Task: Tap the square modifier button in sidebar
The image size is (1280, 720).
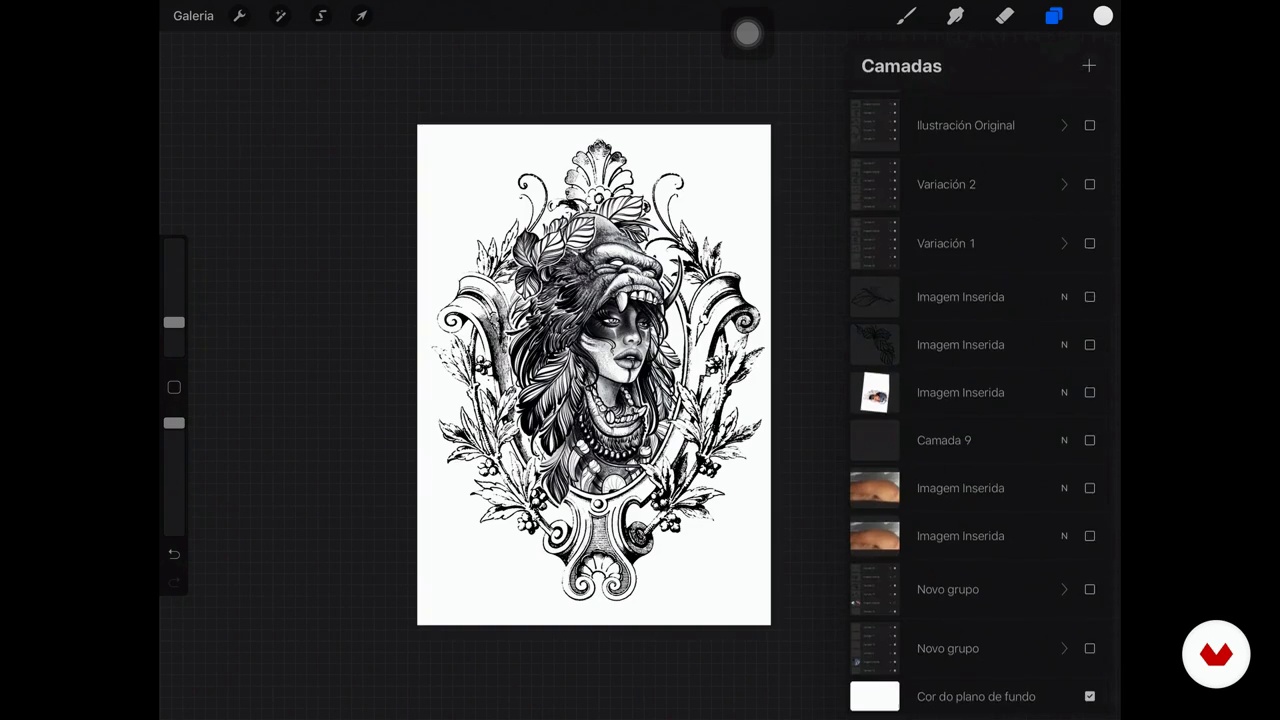Action: tap(174, 387)
